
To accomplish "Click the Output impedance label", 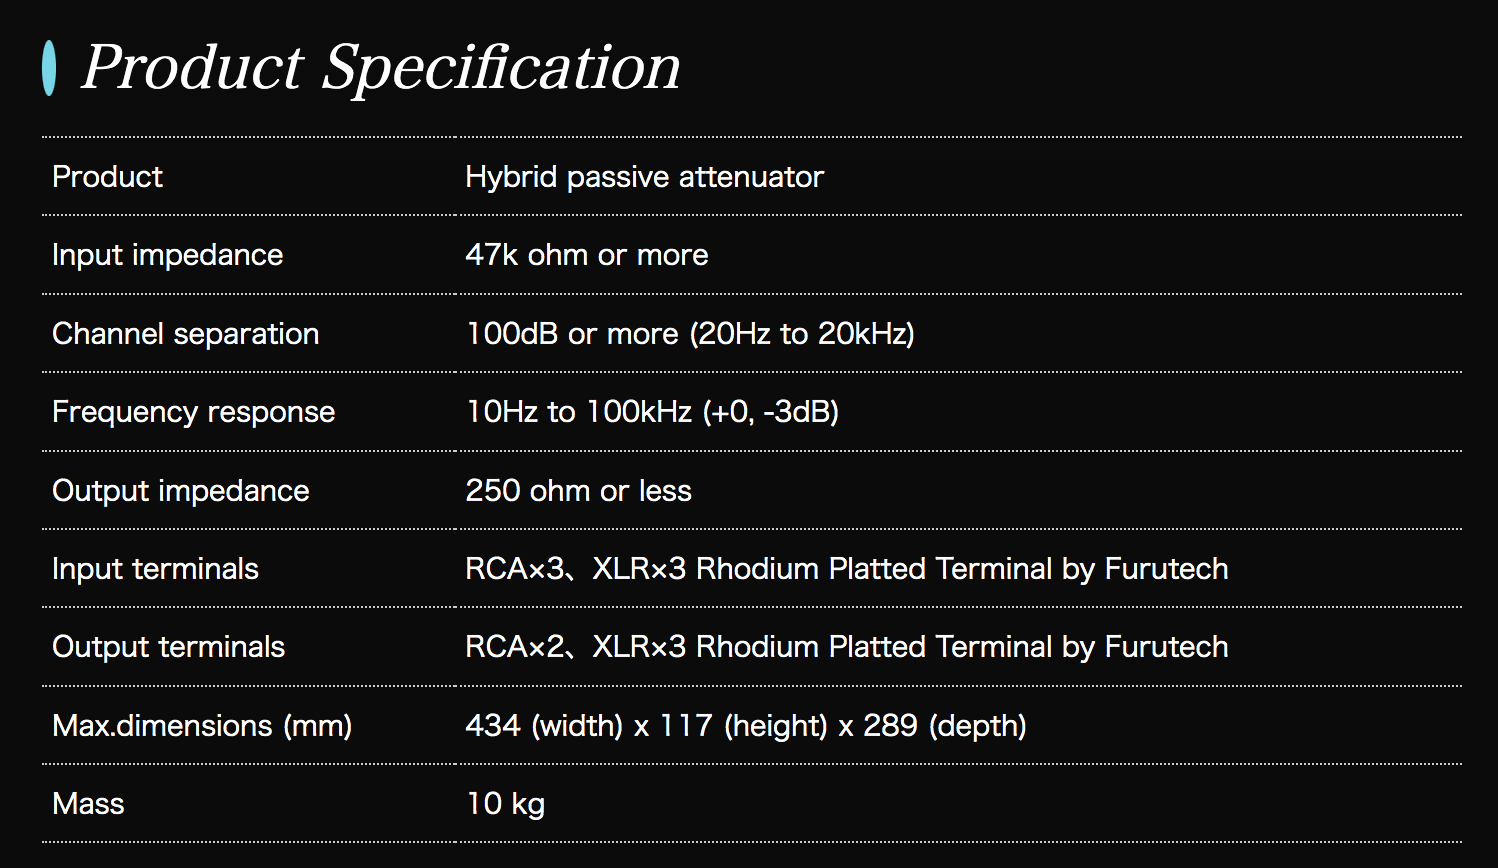I will click(180, 491).
